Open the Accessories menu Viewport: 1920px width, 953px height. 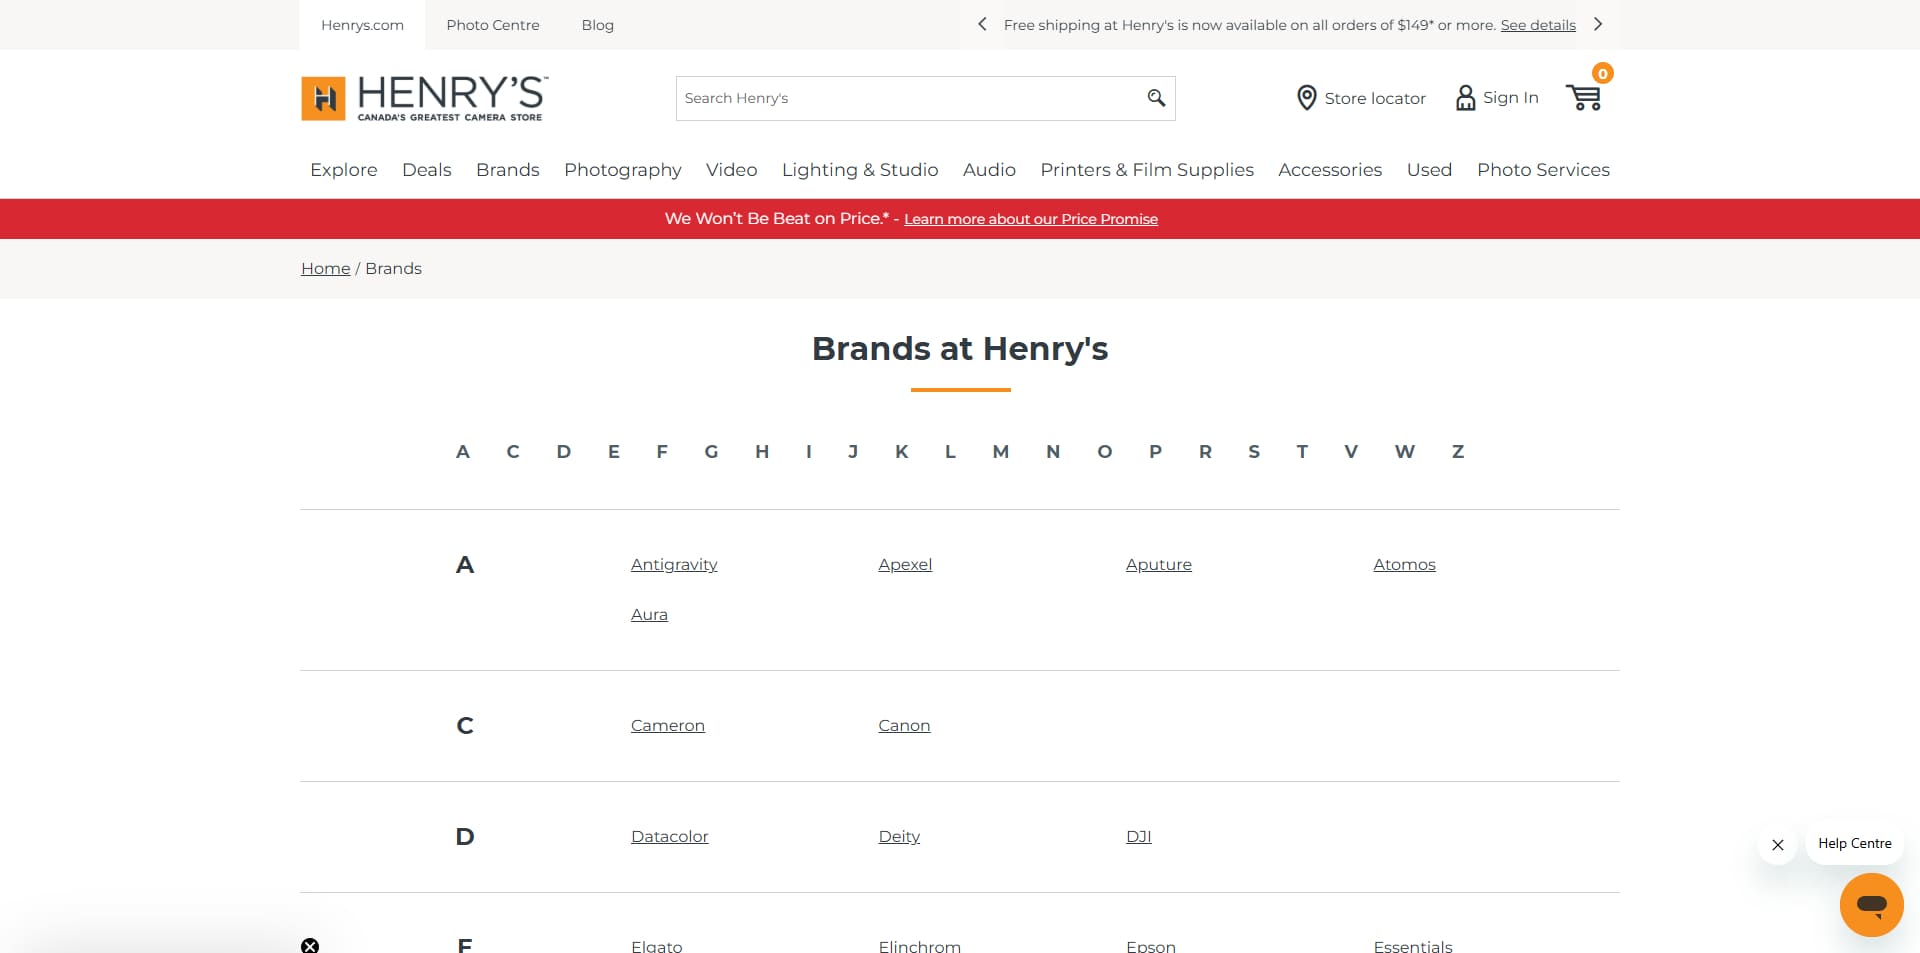click(1330, 170)
